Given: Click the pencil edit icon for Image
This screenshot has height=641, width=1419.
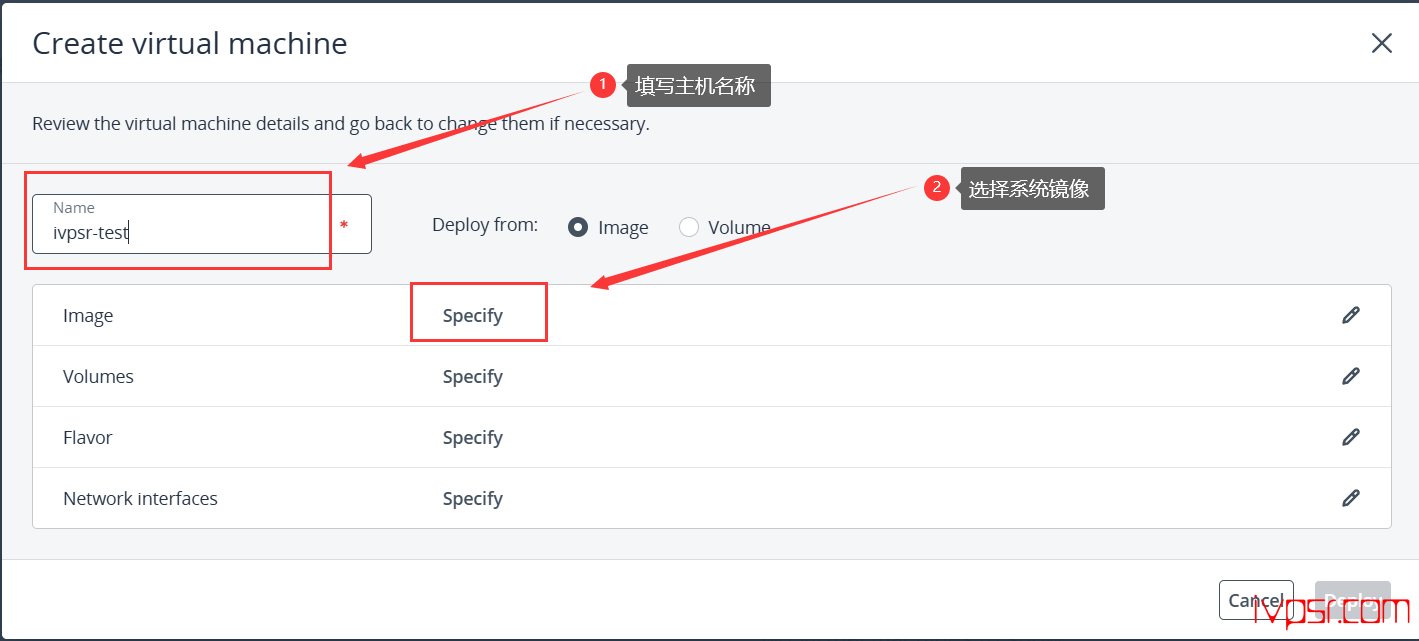Looking at the screenshot, I should [1351, 315].
